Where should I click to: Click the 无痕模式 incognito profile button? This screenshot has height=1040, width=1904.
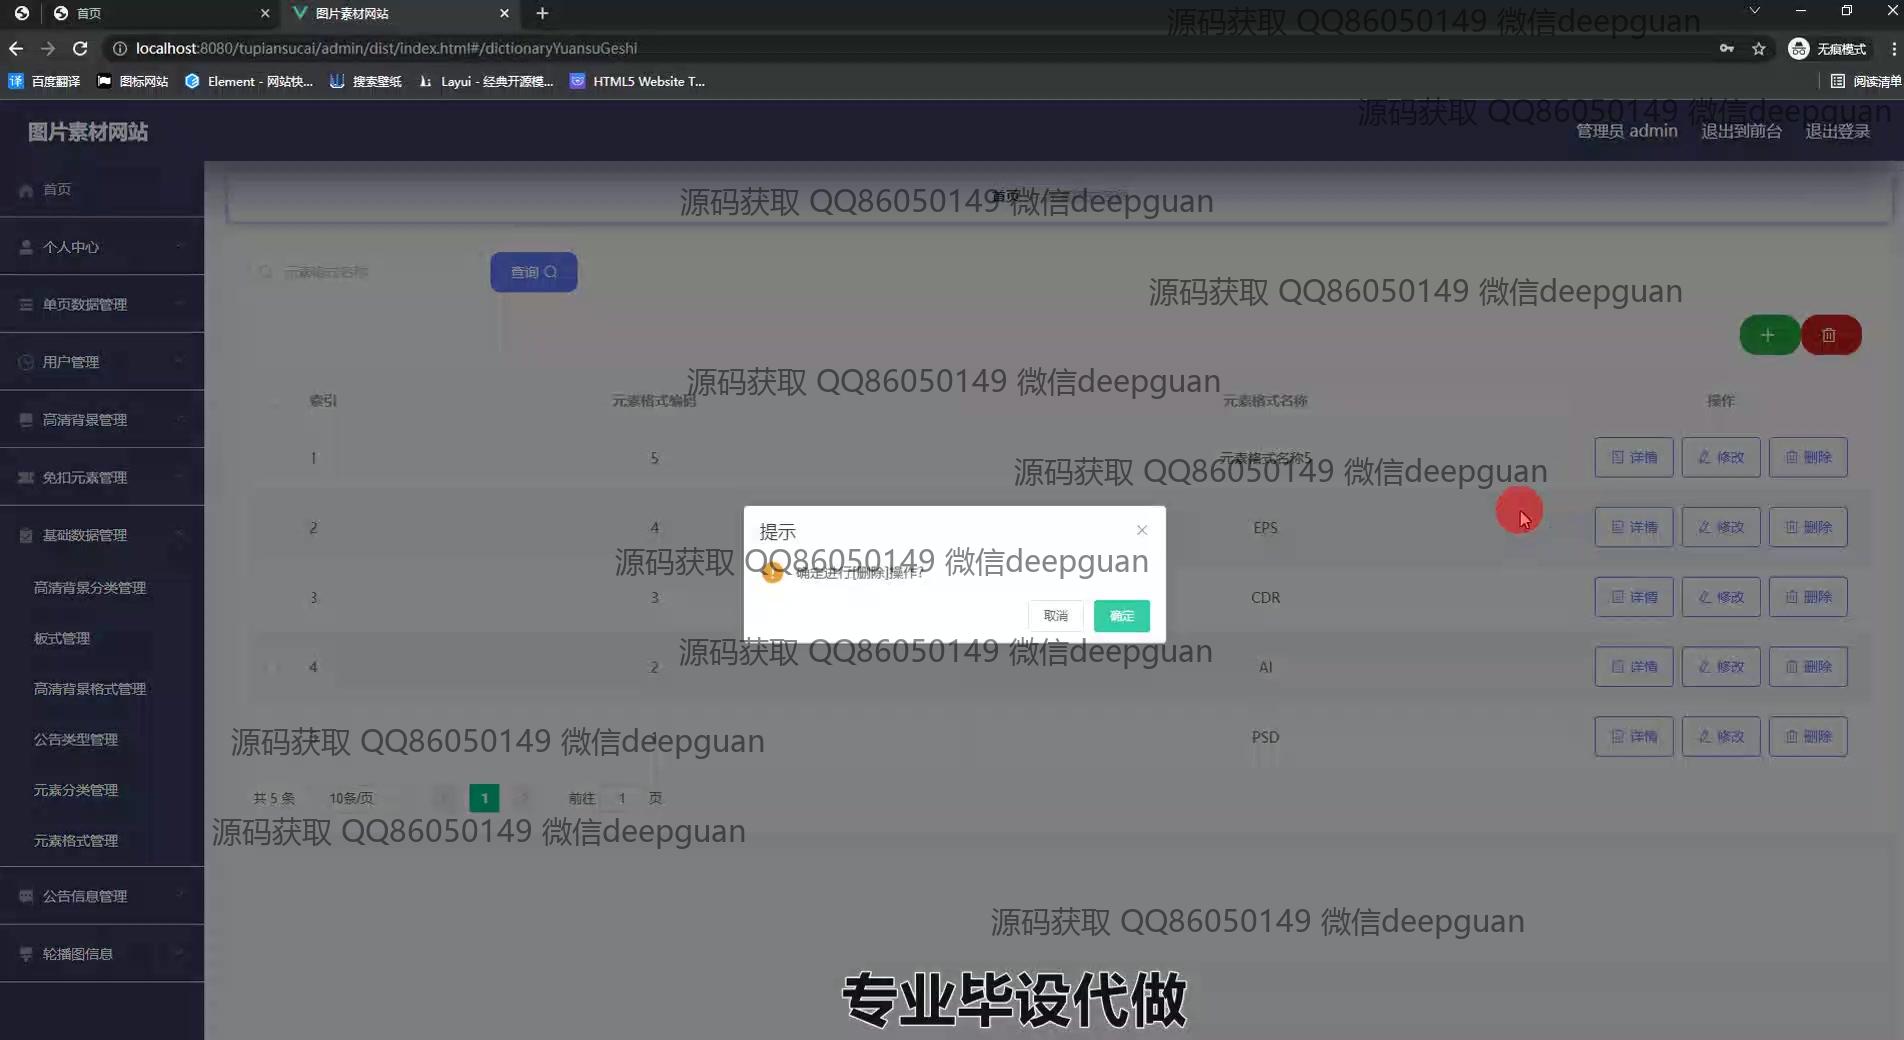click(x=1828, y=48)
